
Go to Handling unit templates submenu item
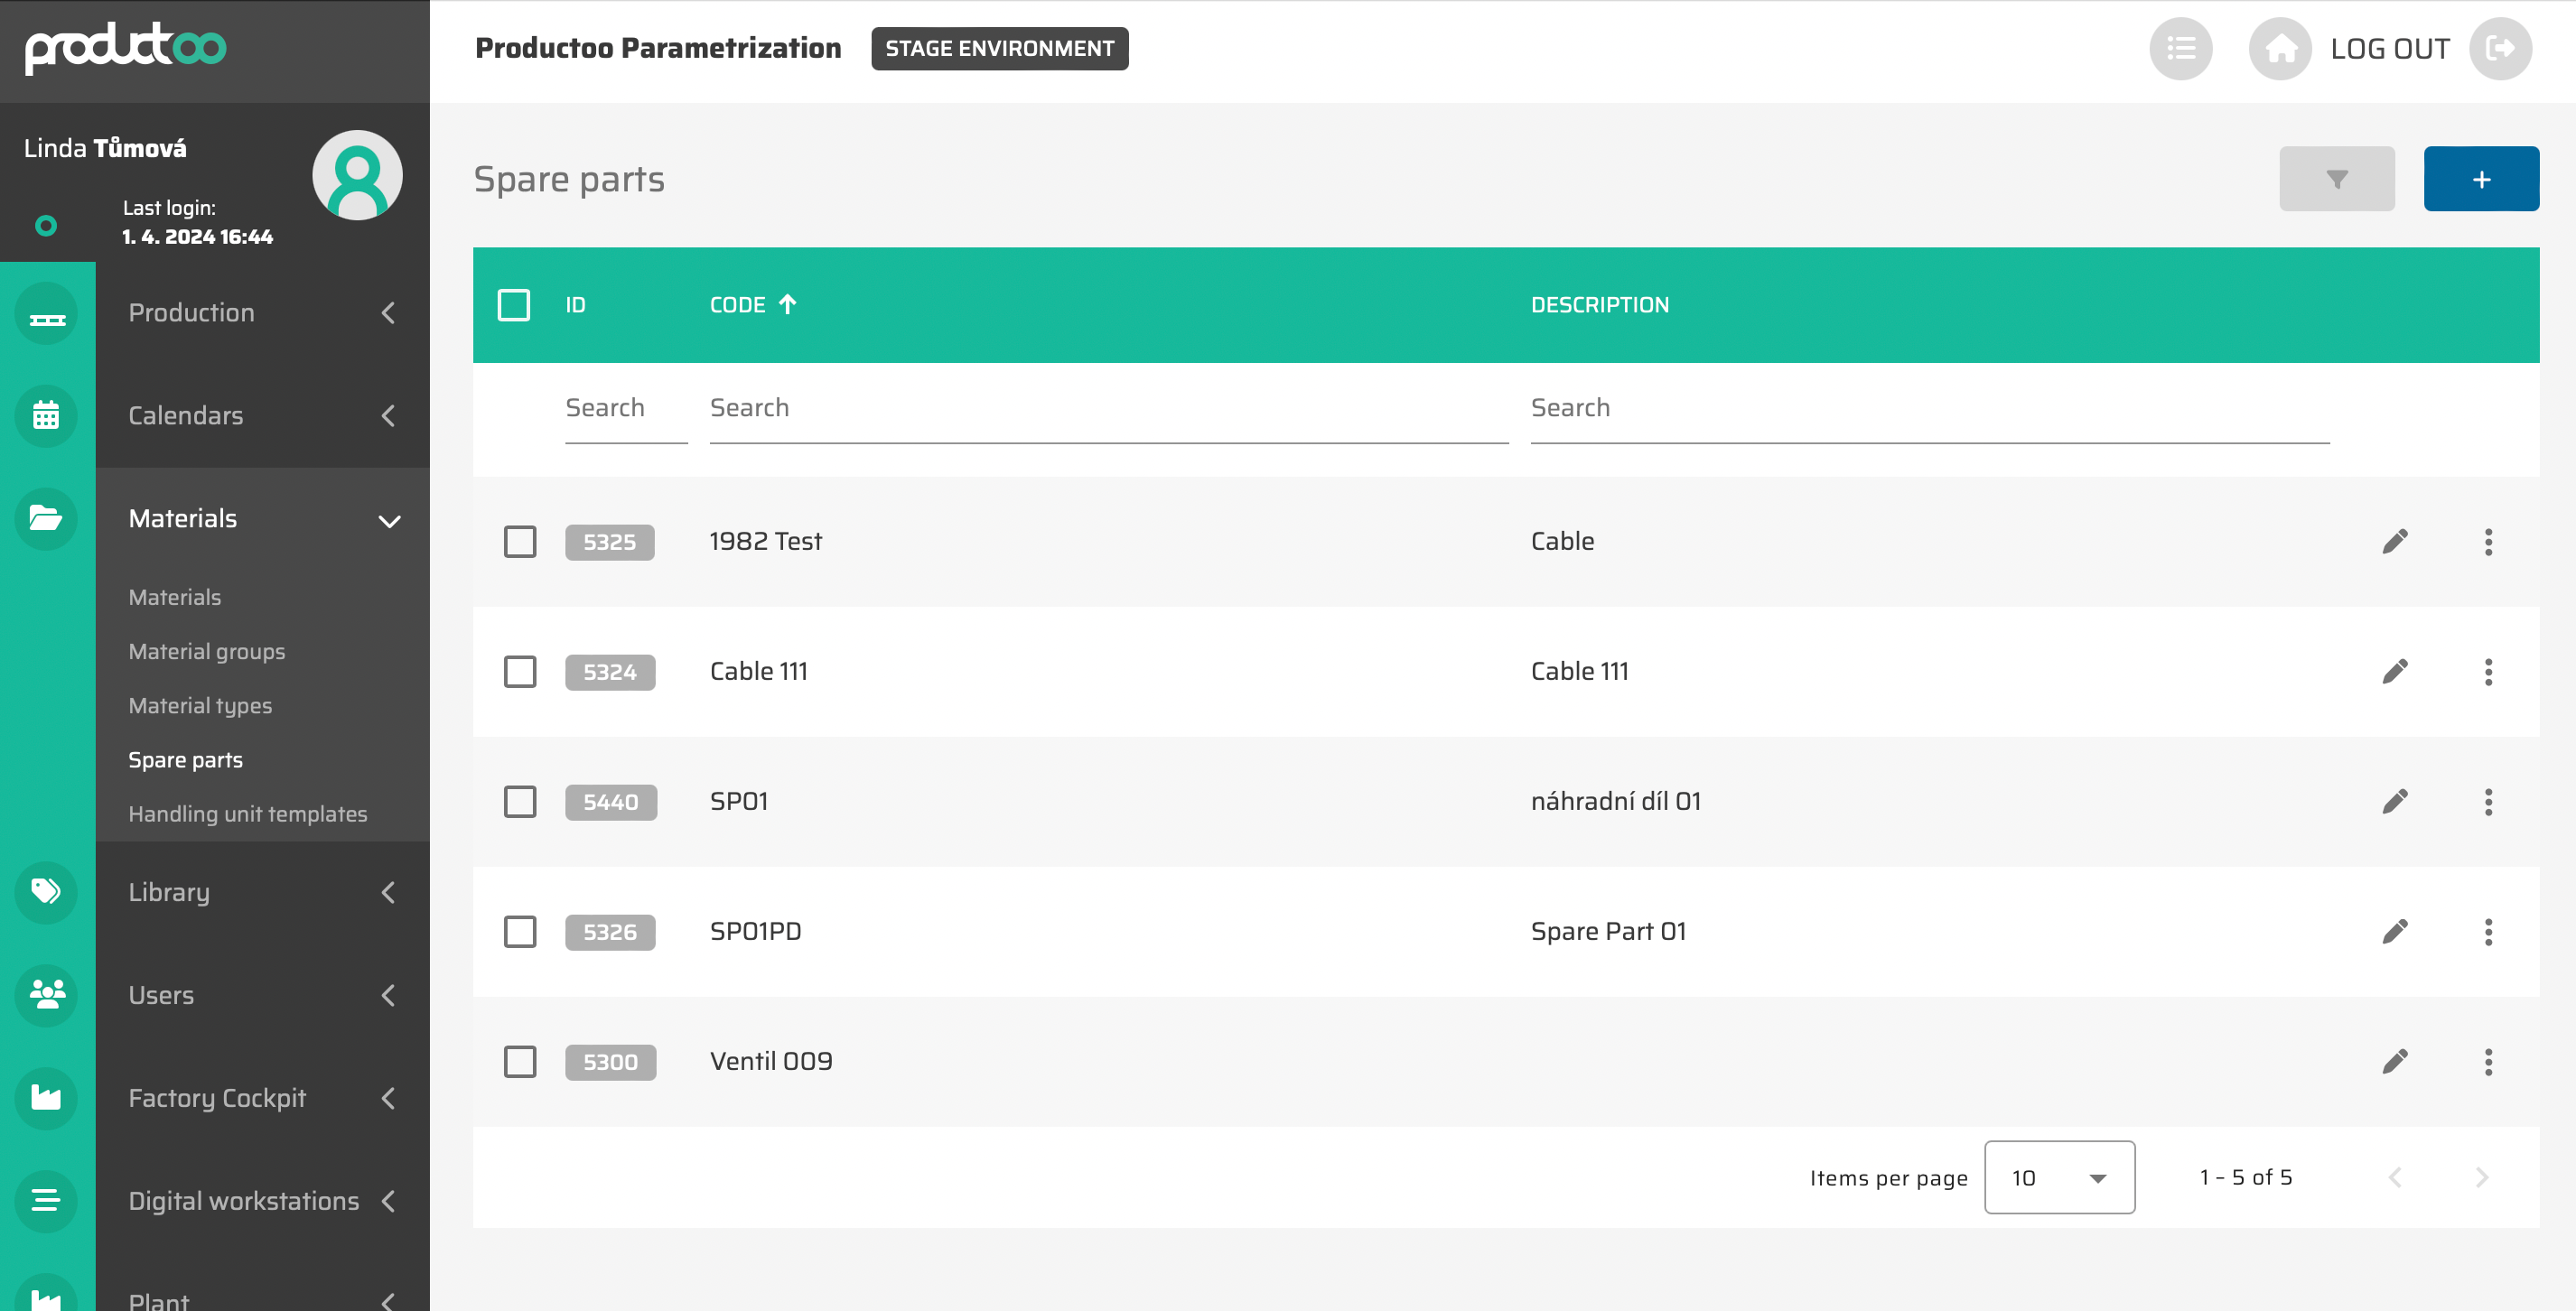pyautogui.click(x=248, y=814)
